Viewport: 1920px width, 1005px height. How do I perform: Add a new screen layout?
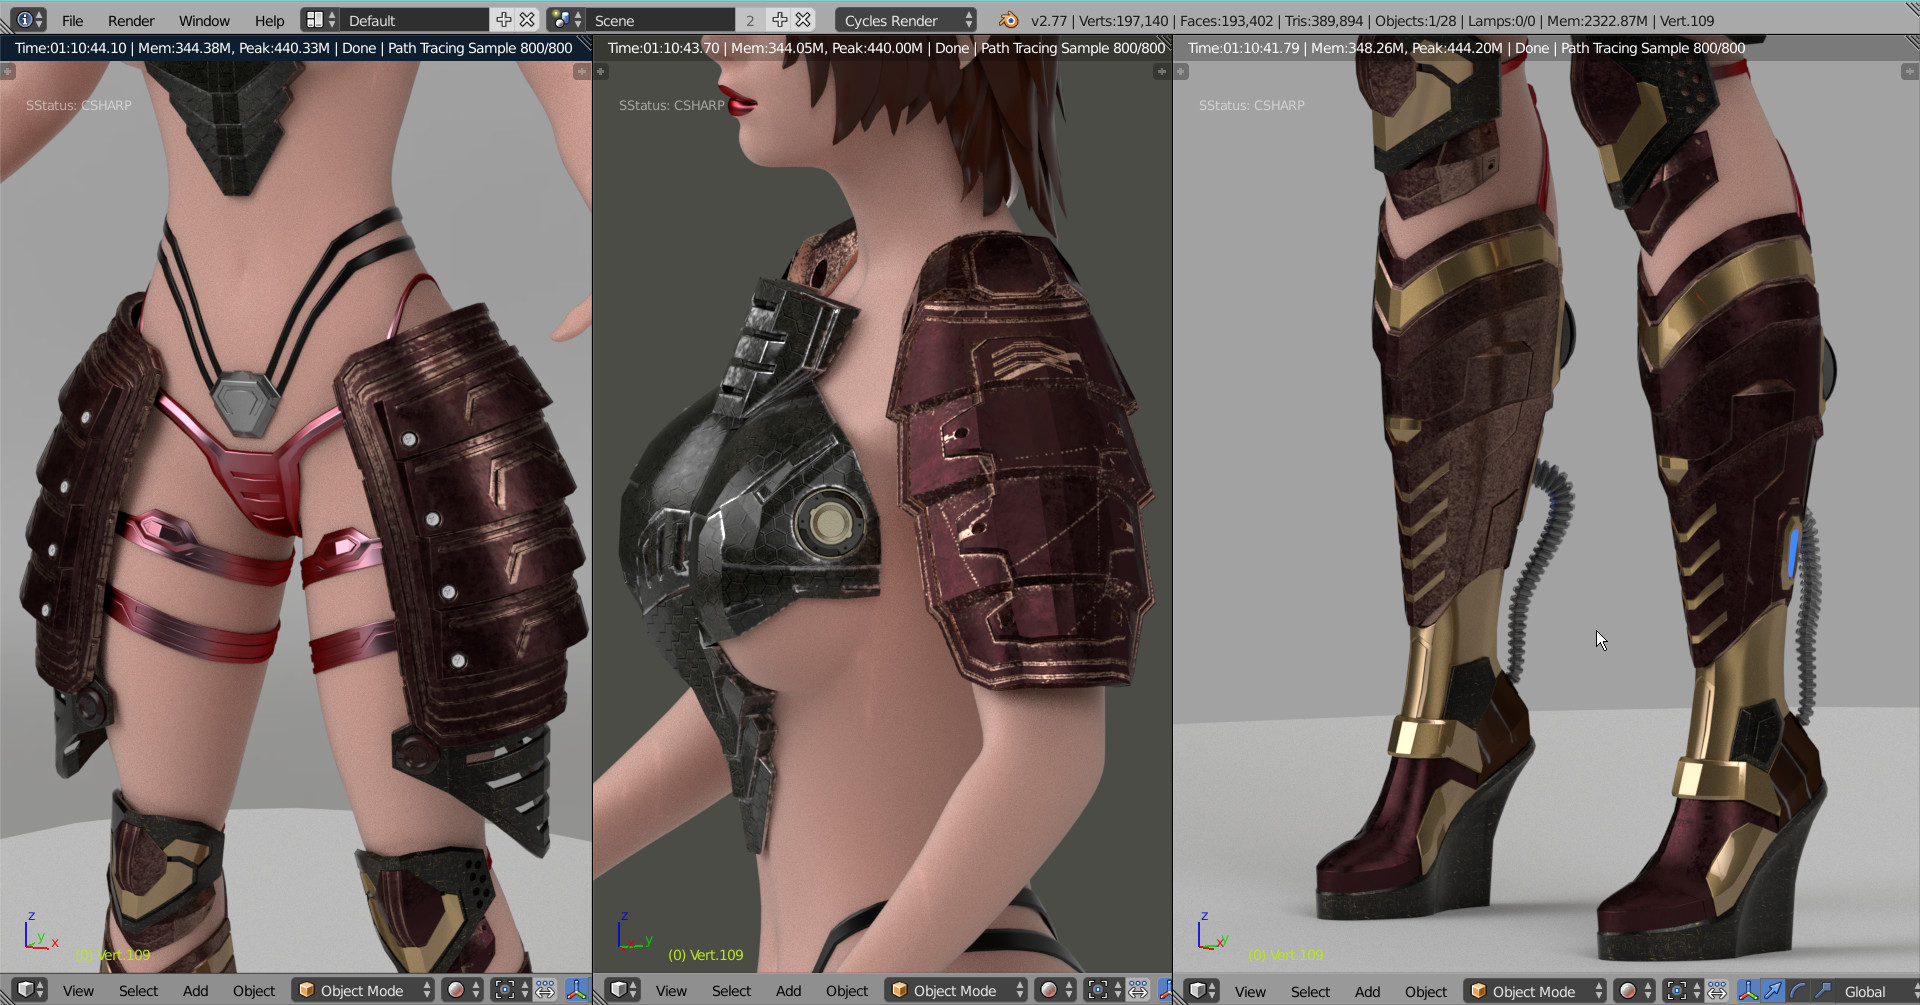pos(503,20)
